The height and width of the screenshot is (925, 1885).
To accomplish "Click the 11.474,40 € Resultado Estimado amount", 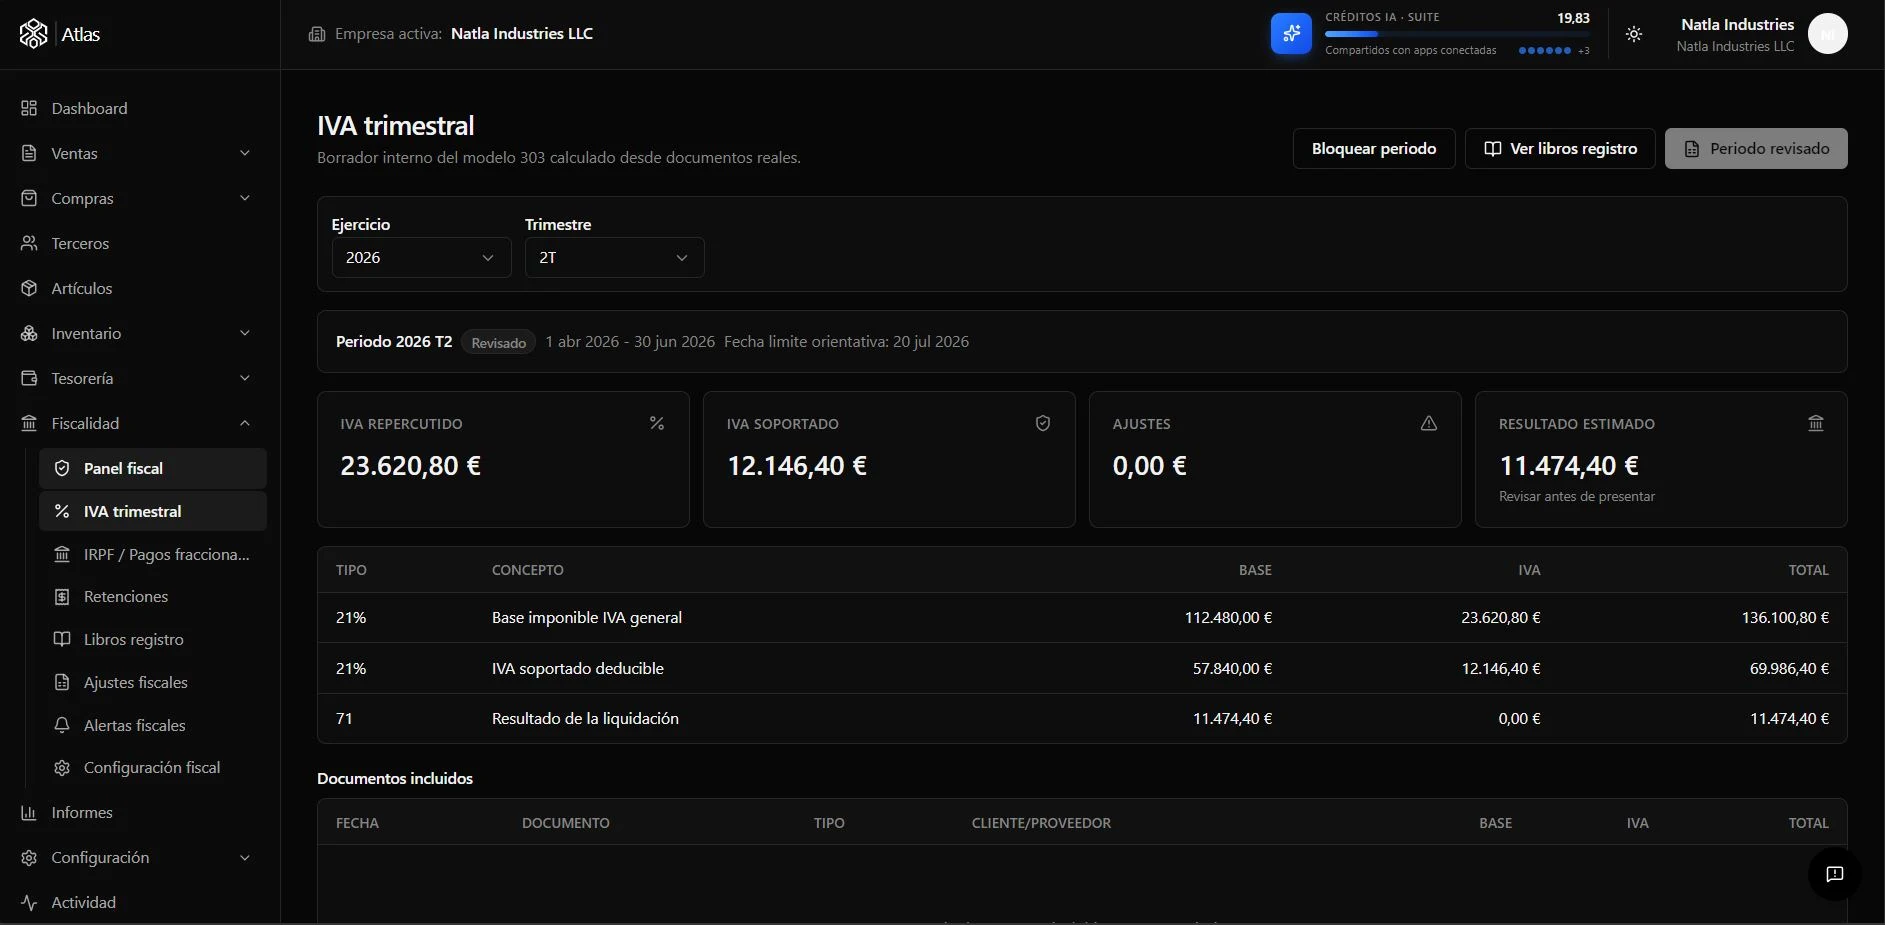I will tap(1569, 466).
